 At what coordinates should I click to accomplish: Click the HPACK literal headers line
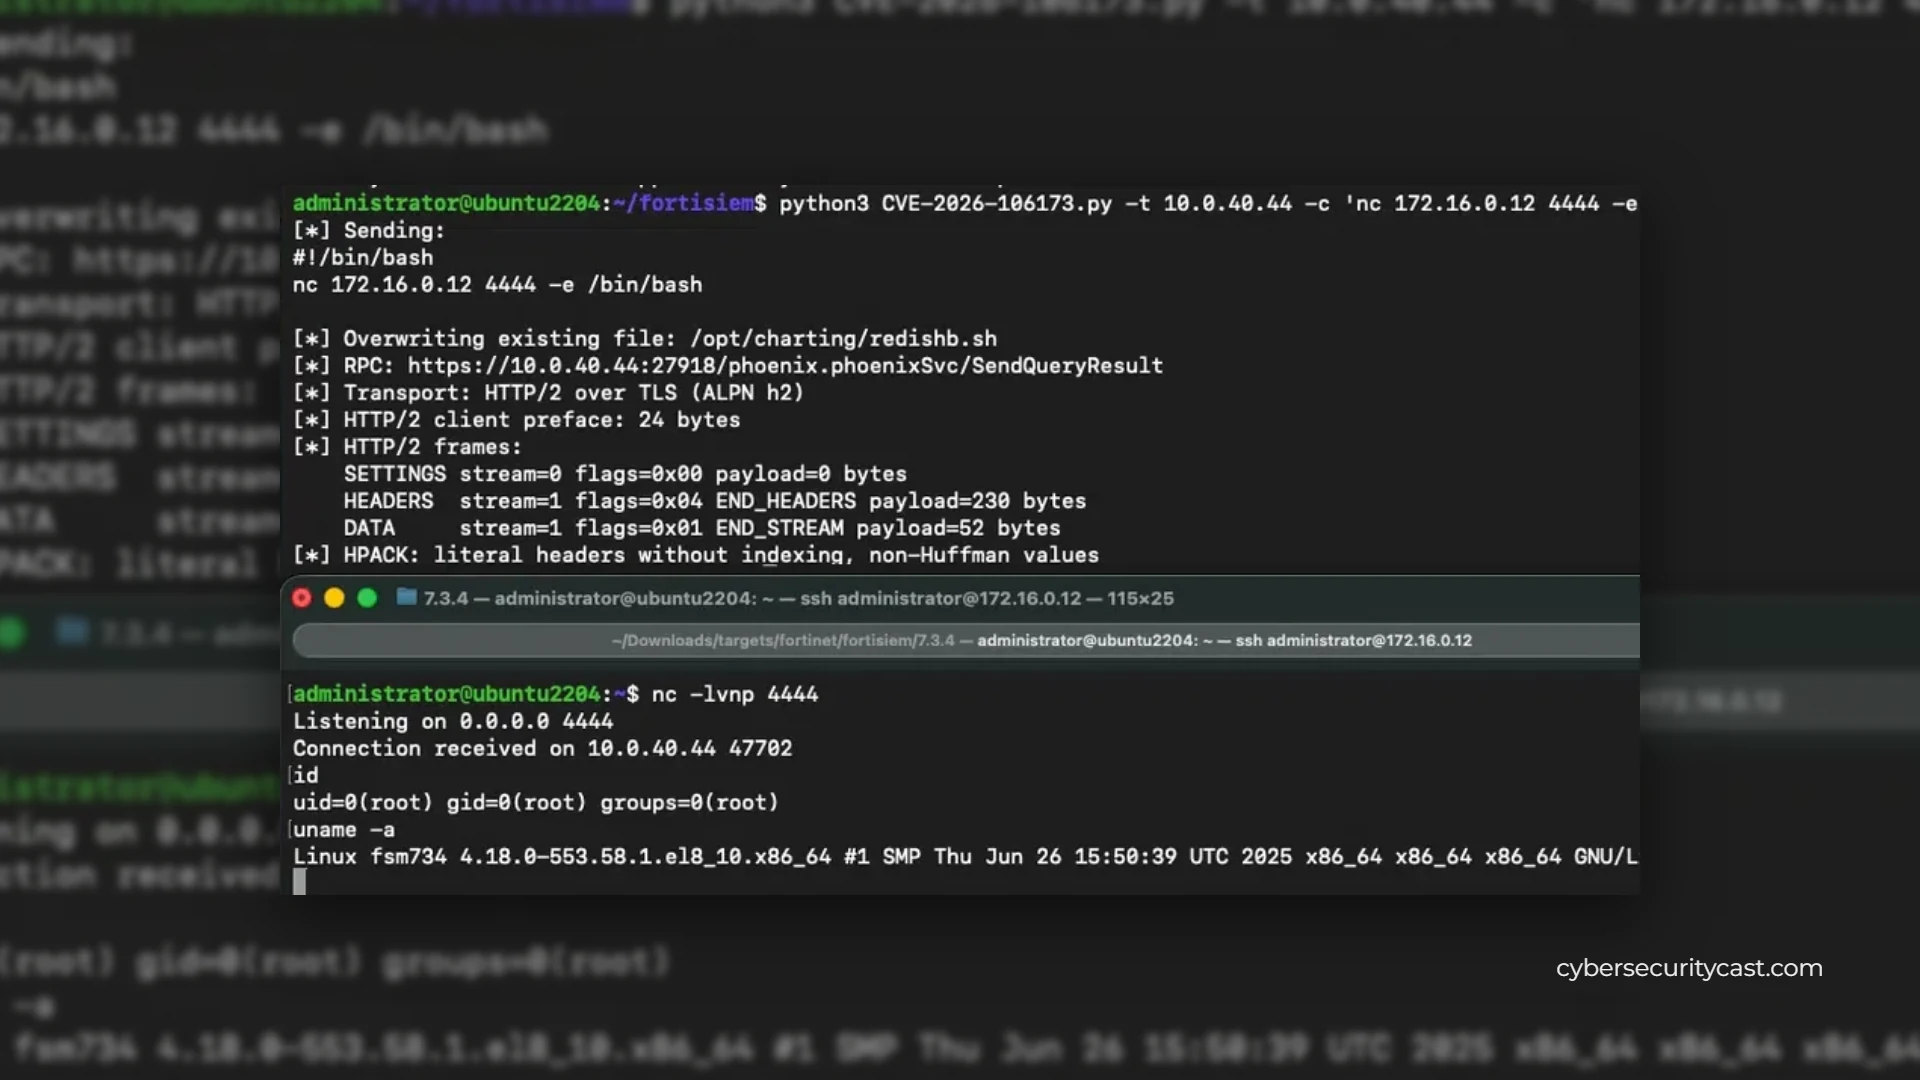(695, 554)
